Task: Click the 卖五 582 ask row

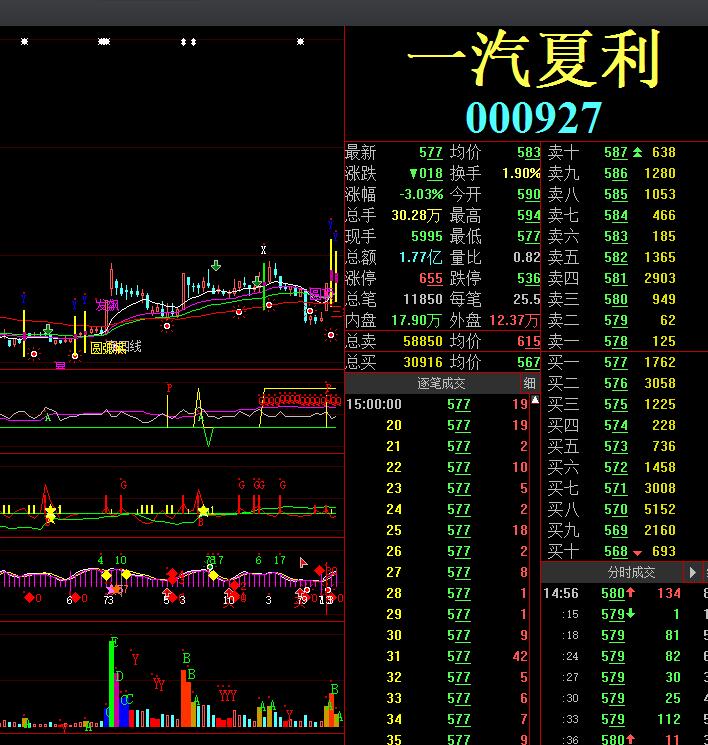Action: pos(612,258)
